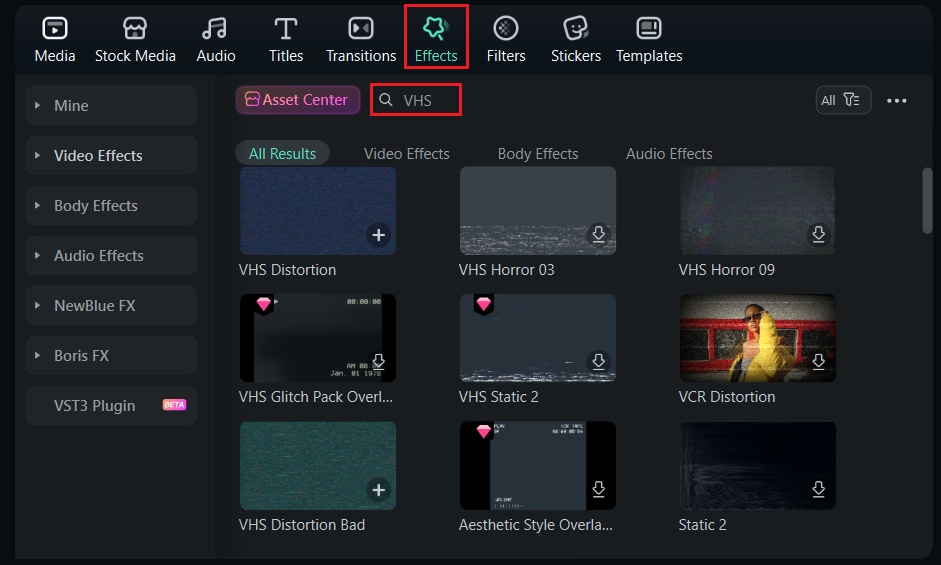Viewport: 941px width, 565px height.
Task: Click the search magnifier icon
Action: pyautogui.click(x=386, y=100)
